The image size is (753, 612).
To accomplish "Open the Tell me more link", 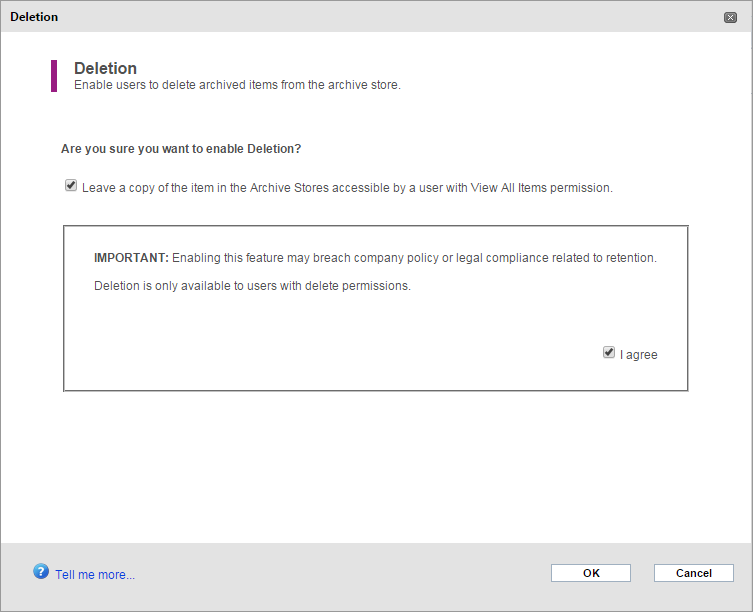I will coord(95,575).
